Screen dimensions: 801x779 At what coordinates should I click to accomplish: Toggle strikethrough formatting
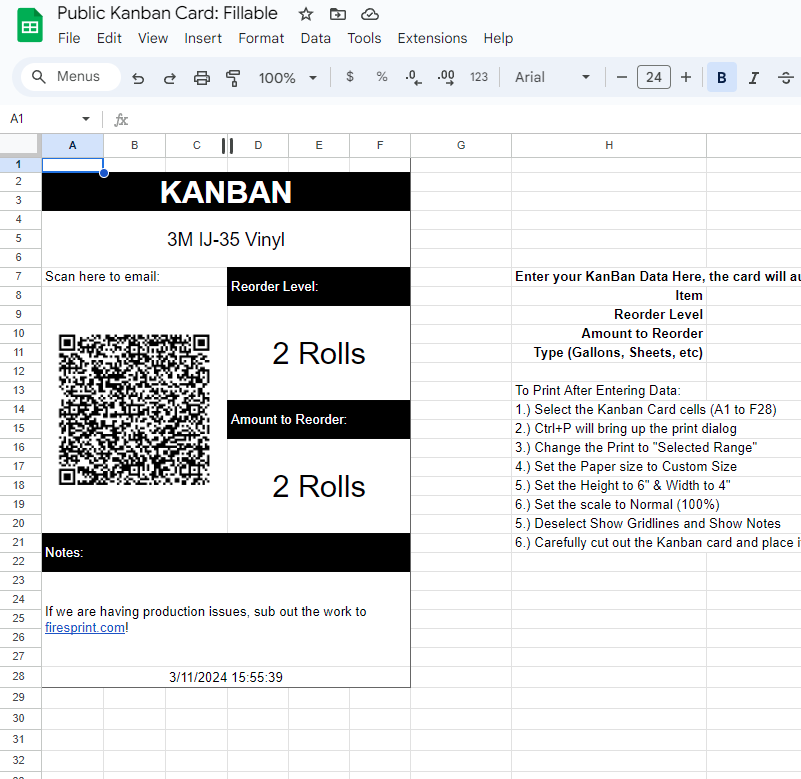click(x=786, y=78)
